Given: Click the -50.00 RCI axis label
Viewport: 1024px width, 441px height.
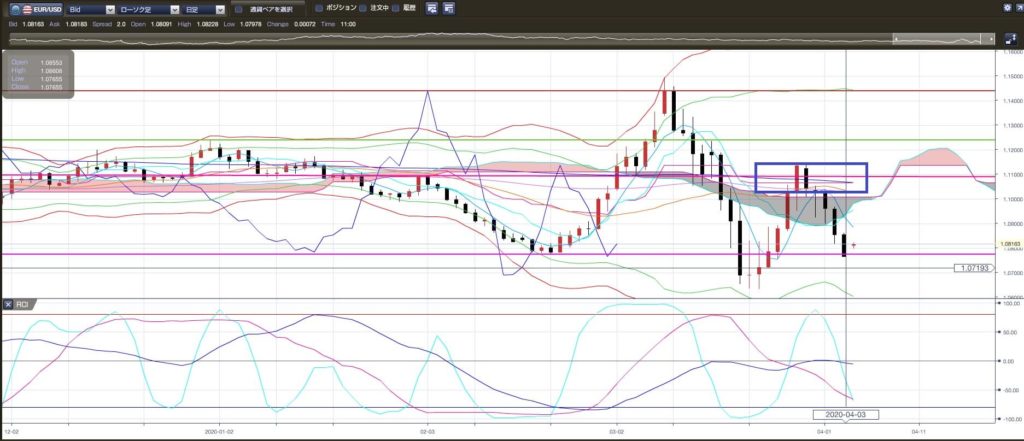Looking at the screenshot, I should [1013, 390].
